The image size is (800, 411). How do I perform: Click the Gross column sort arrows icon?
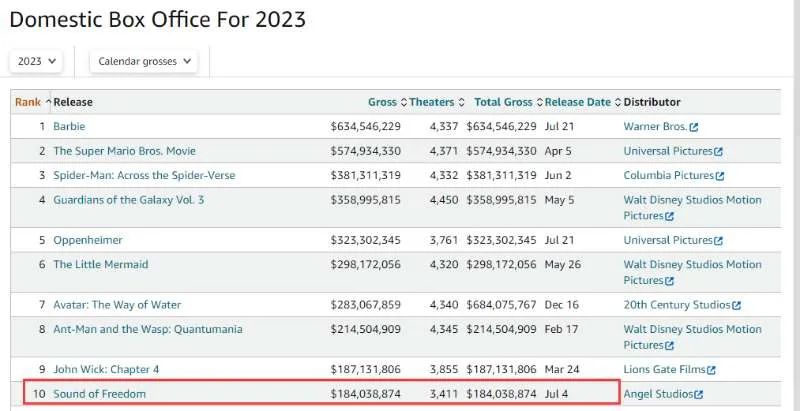coord(403,102)
